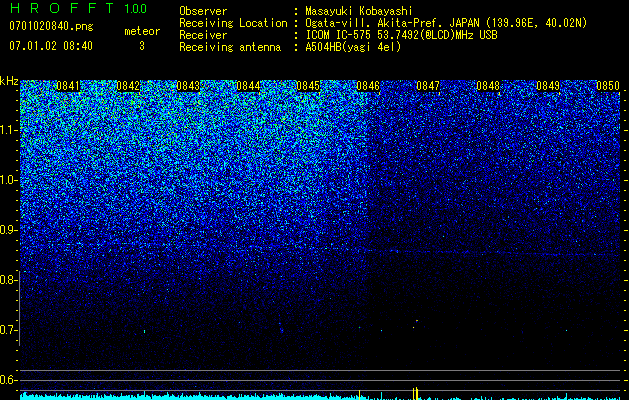Image resolution: width=629 pixels, height=400 pixels.
Task: Select the Ogata-vill. Akita-Pref. JAPAN location text
Action: click(446, 23)
